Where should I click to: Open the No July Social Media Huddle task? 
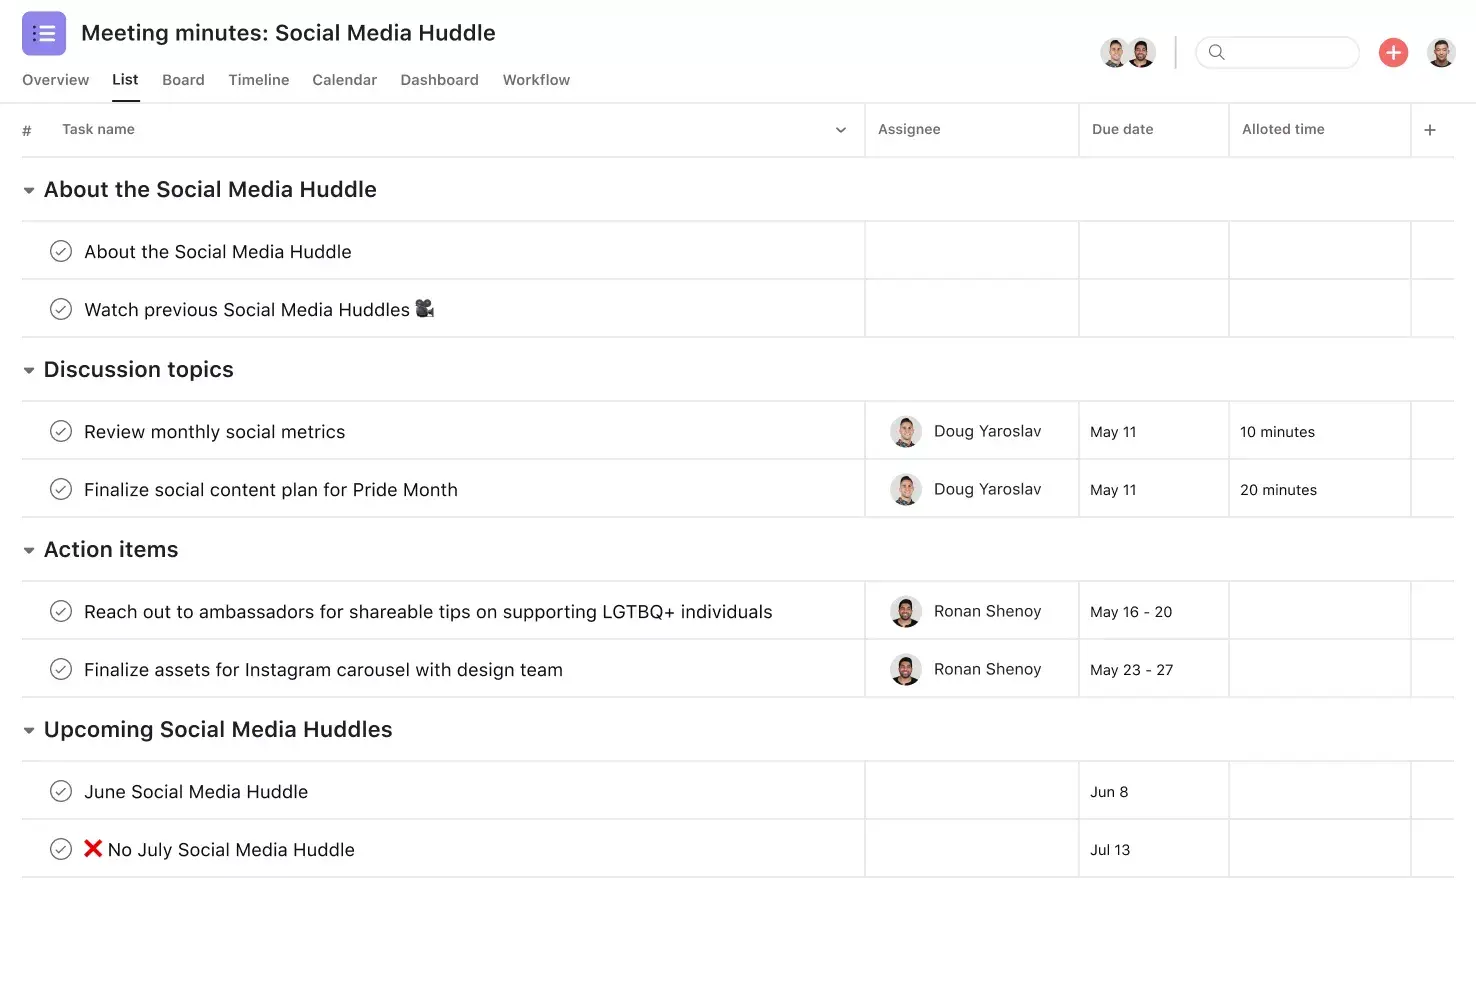click(x=231, y=850)
